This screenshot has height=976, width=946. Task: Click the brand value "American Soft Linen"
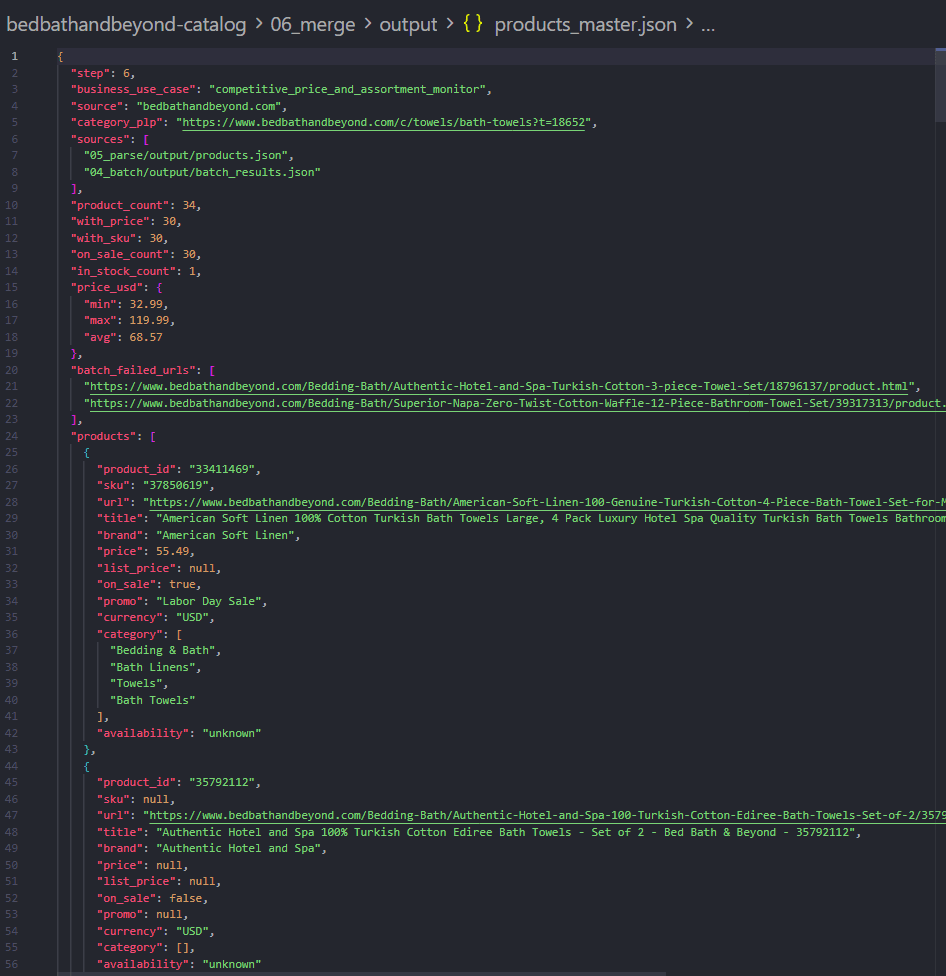tap(225, 535)
